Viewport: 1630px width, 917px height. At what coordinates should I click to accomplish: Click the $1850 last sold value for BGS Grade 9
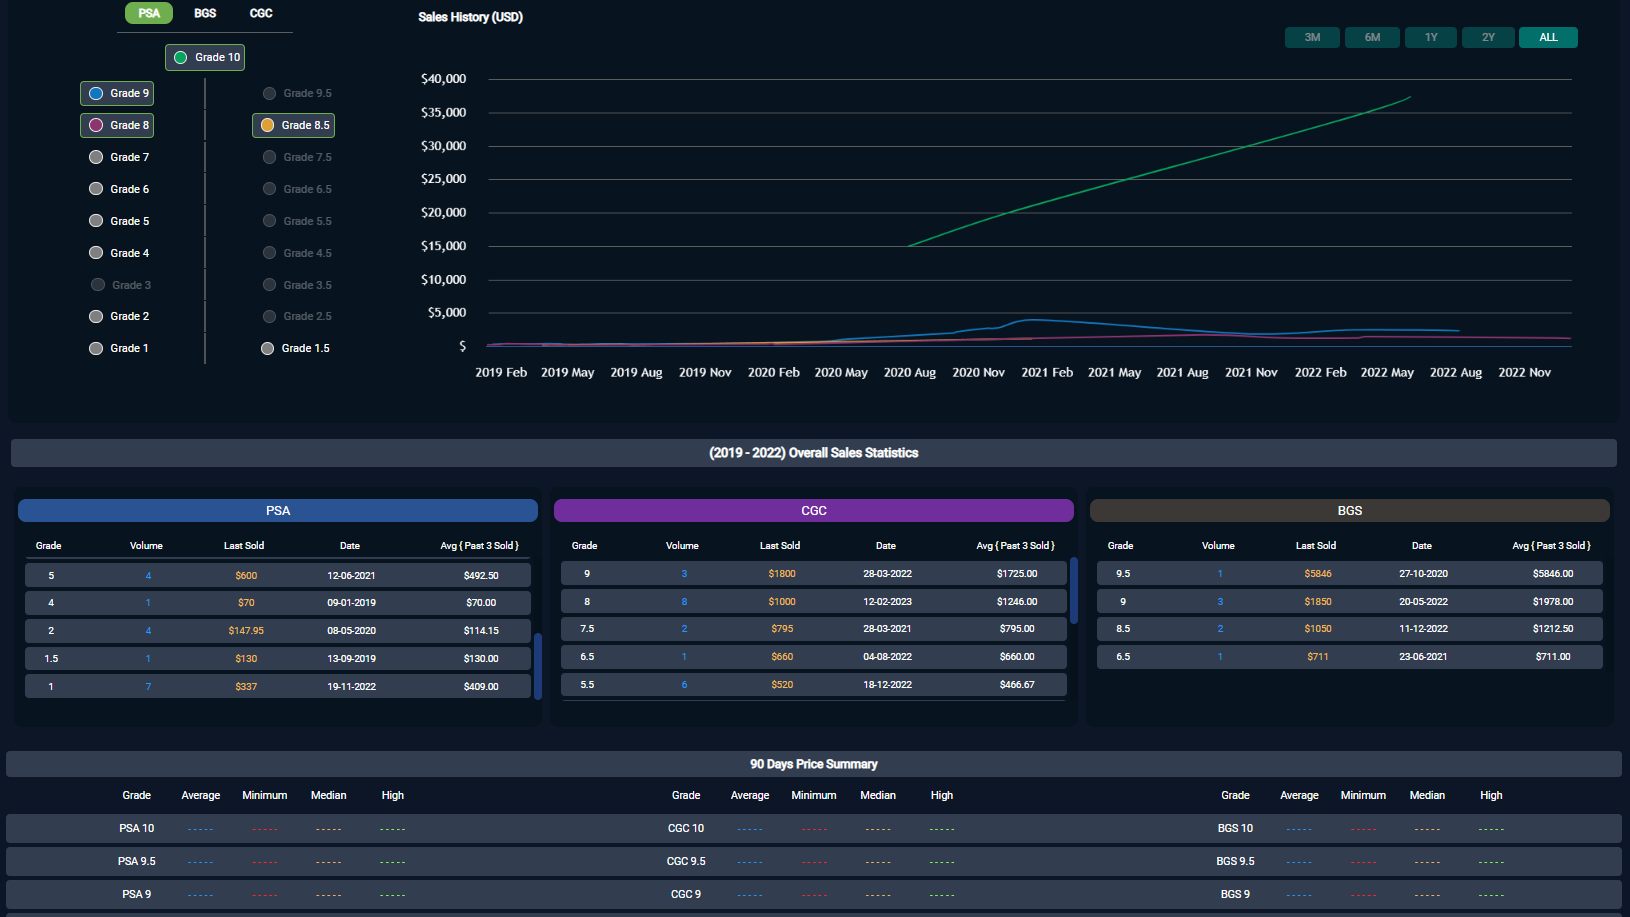[1315, 601]
